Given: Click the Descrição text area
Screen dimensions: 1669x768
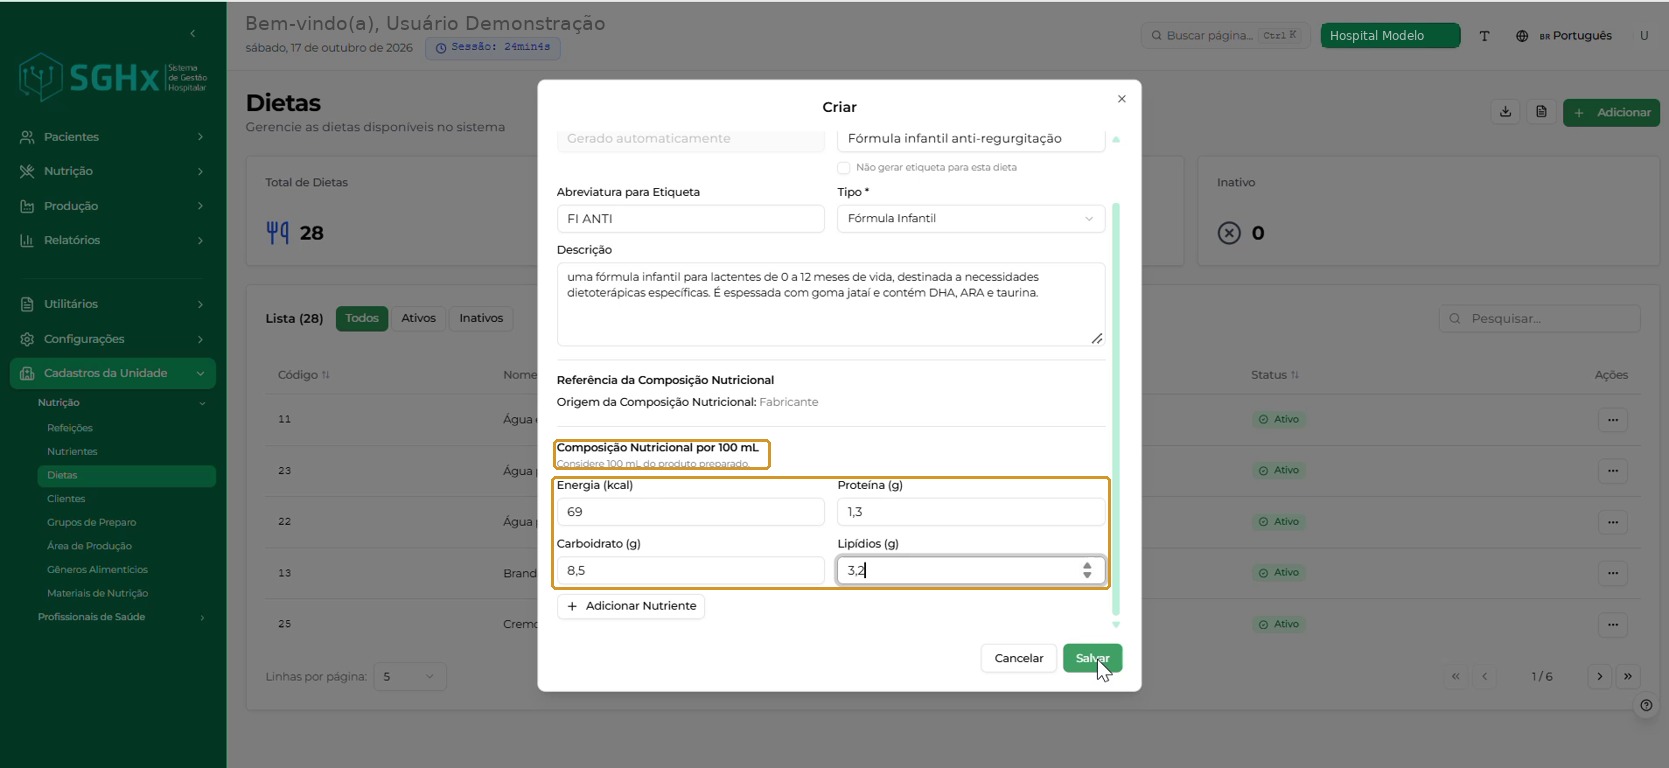Looking at the screenshot, I should [x=831, y=304].
